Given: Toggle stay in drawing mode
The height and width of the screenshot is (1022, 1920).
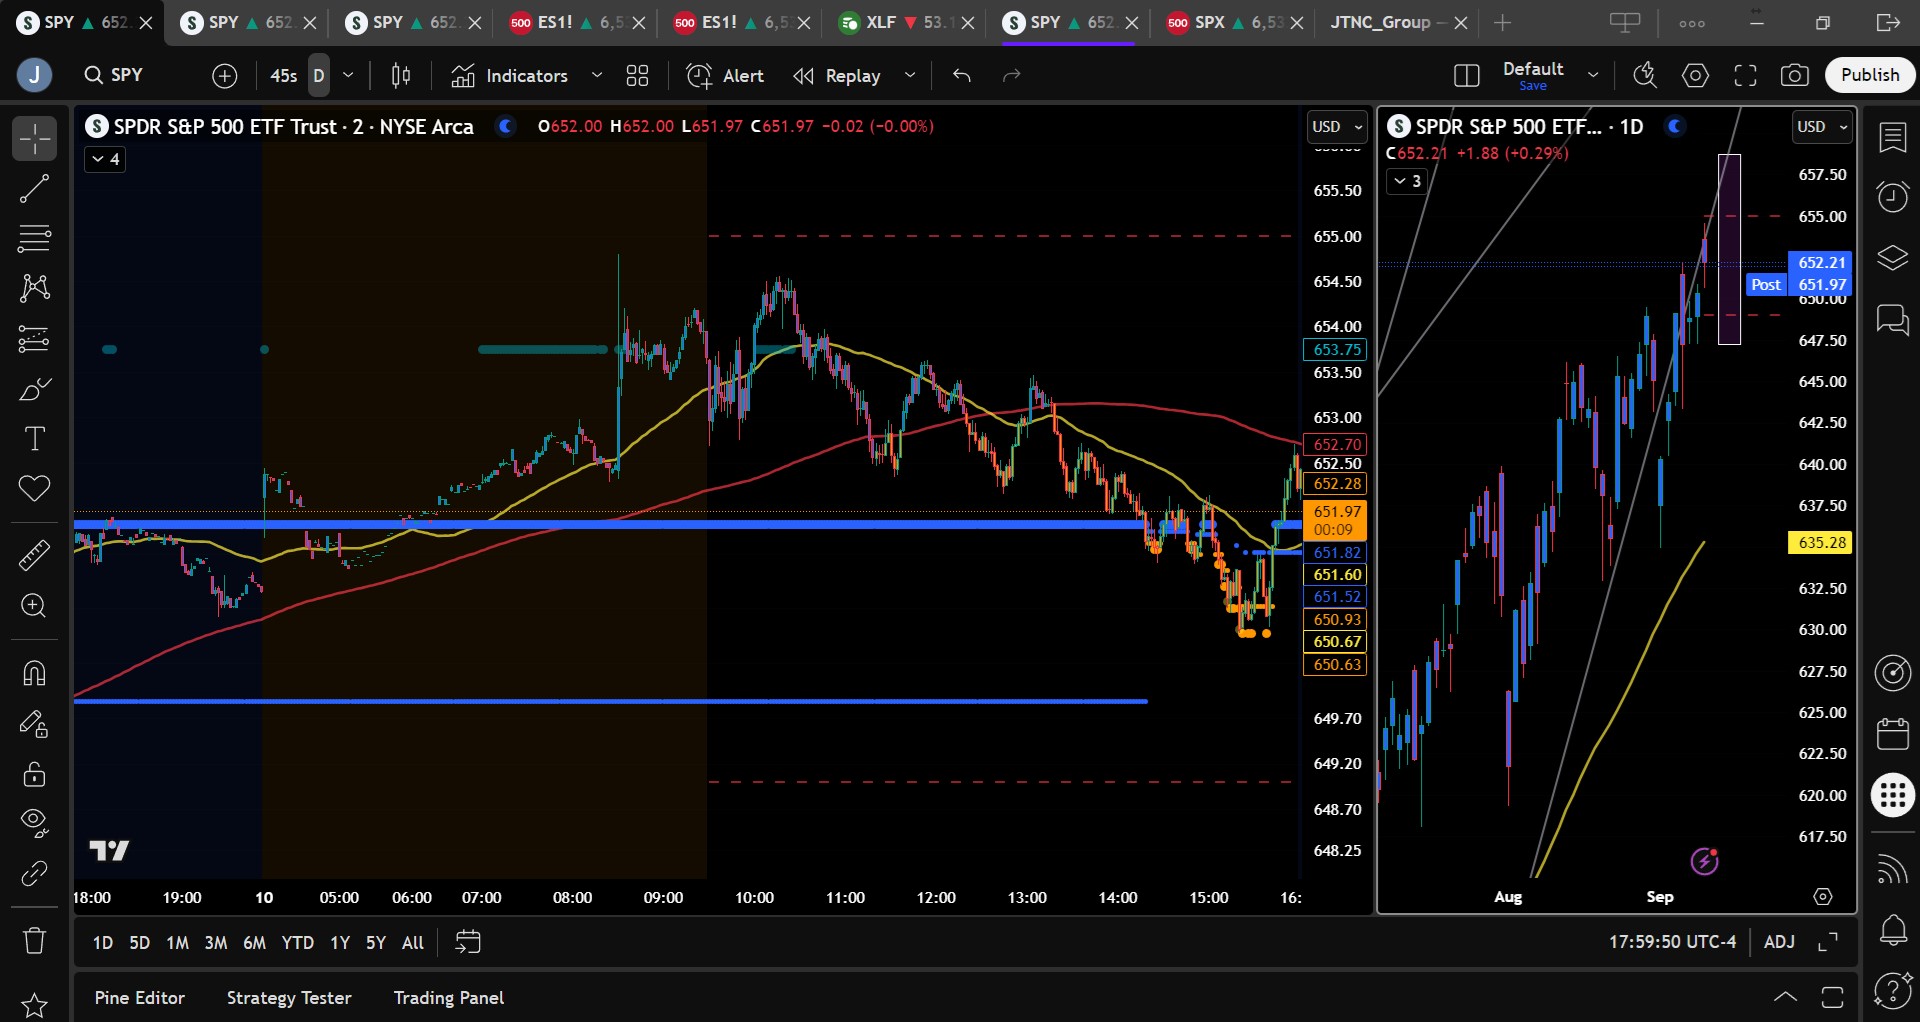Looking at the screenshot, I should (x=34, y=724).
